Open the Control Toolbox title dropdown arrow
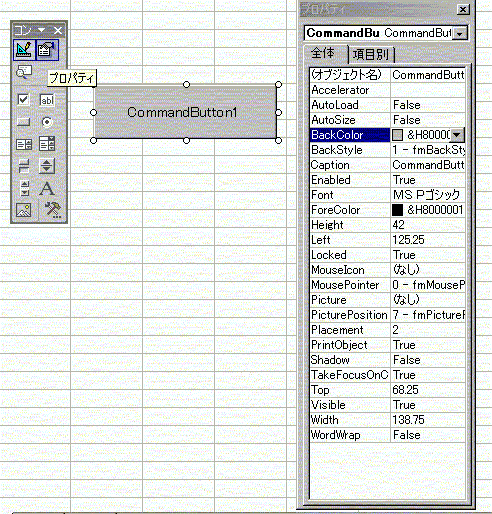 coord(41,31)
